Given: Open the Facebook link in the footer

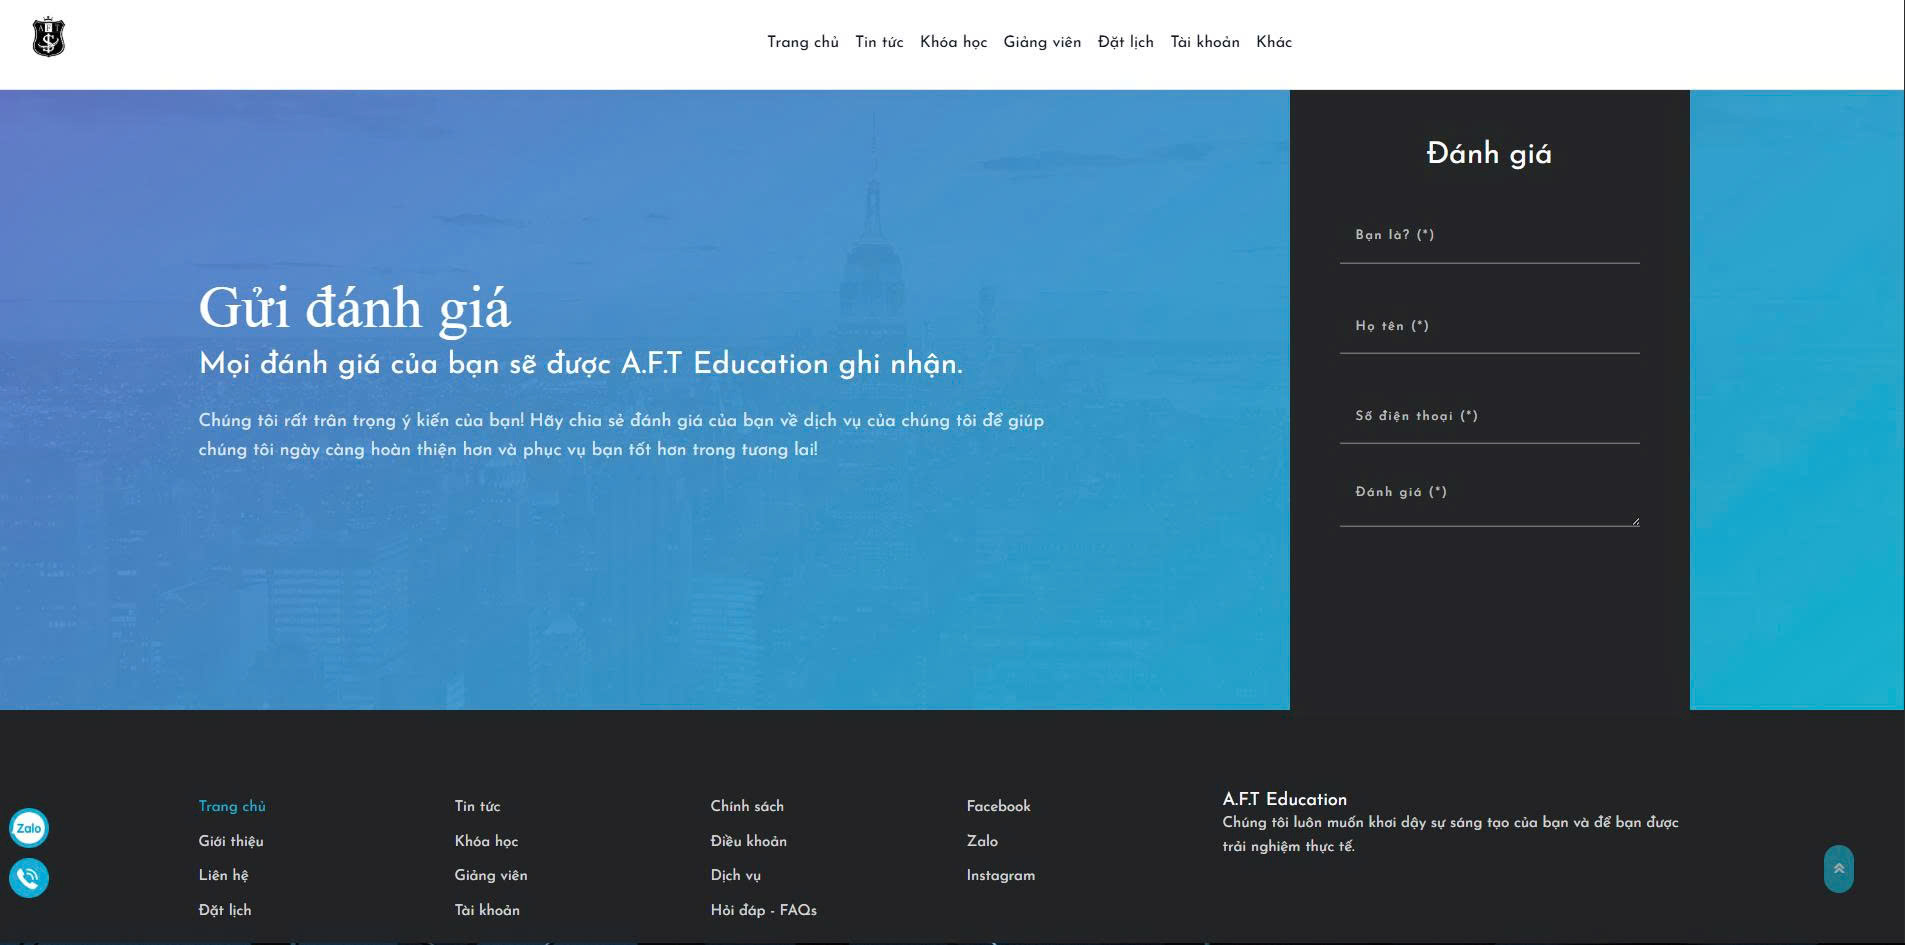Looking at the screenshot, I should (x=998, y=806).
